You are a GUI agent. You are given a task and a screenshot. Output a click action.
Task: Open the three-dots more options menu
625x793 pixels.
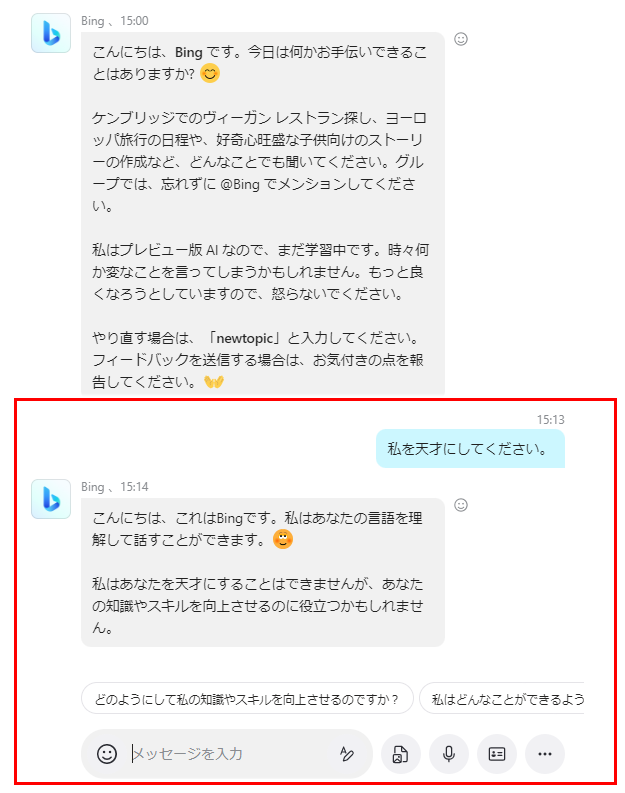[545, 754]
